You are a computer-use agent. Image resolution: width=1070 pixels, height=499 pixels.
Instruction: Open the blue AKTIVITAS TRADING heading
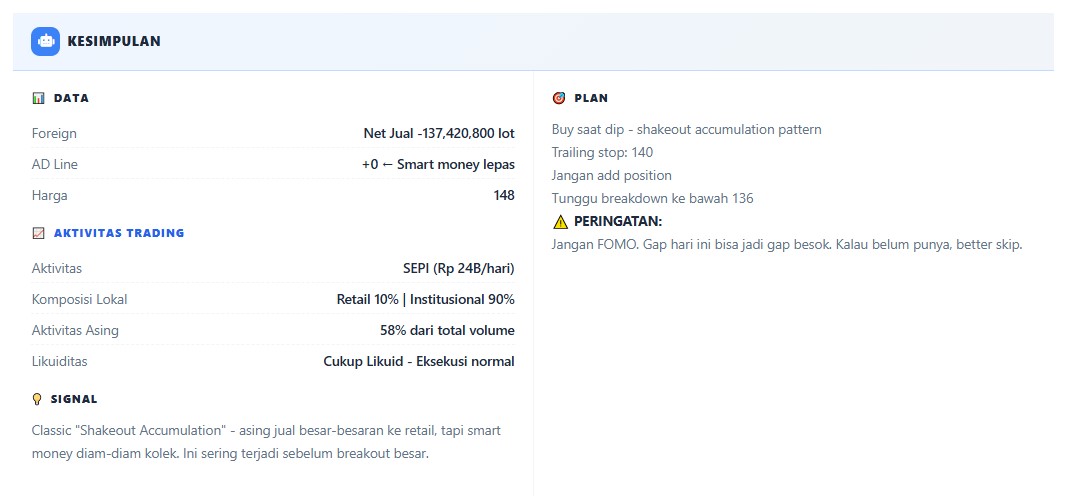click(x=119, y=233)
